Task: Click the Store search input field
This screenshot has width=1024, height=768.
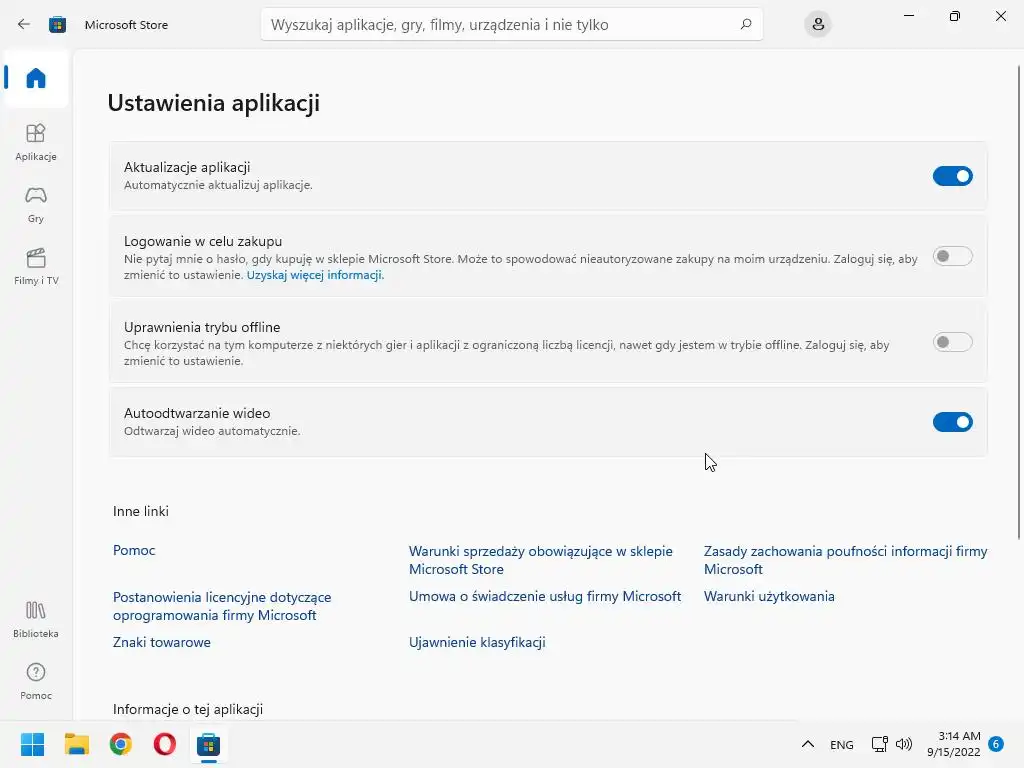Action: click(x=500, y=24)
